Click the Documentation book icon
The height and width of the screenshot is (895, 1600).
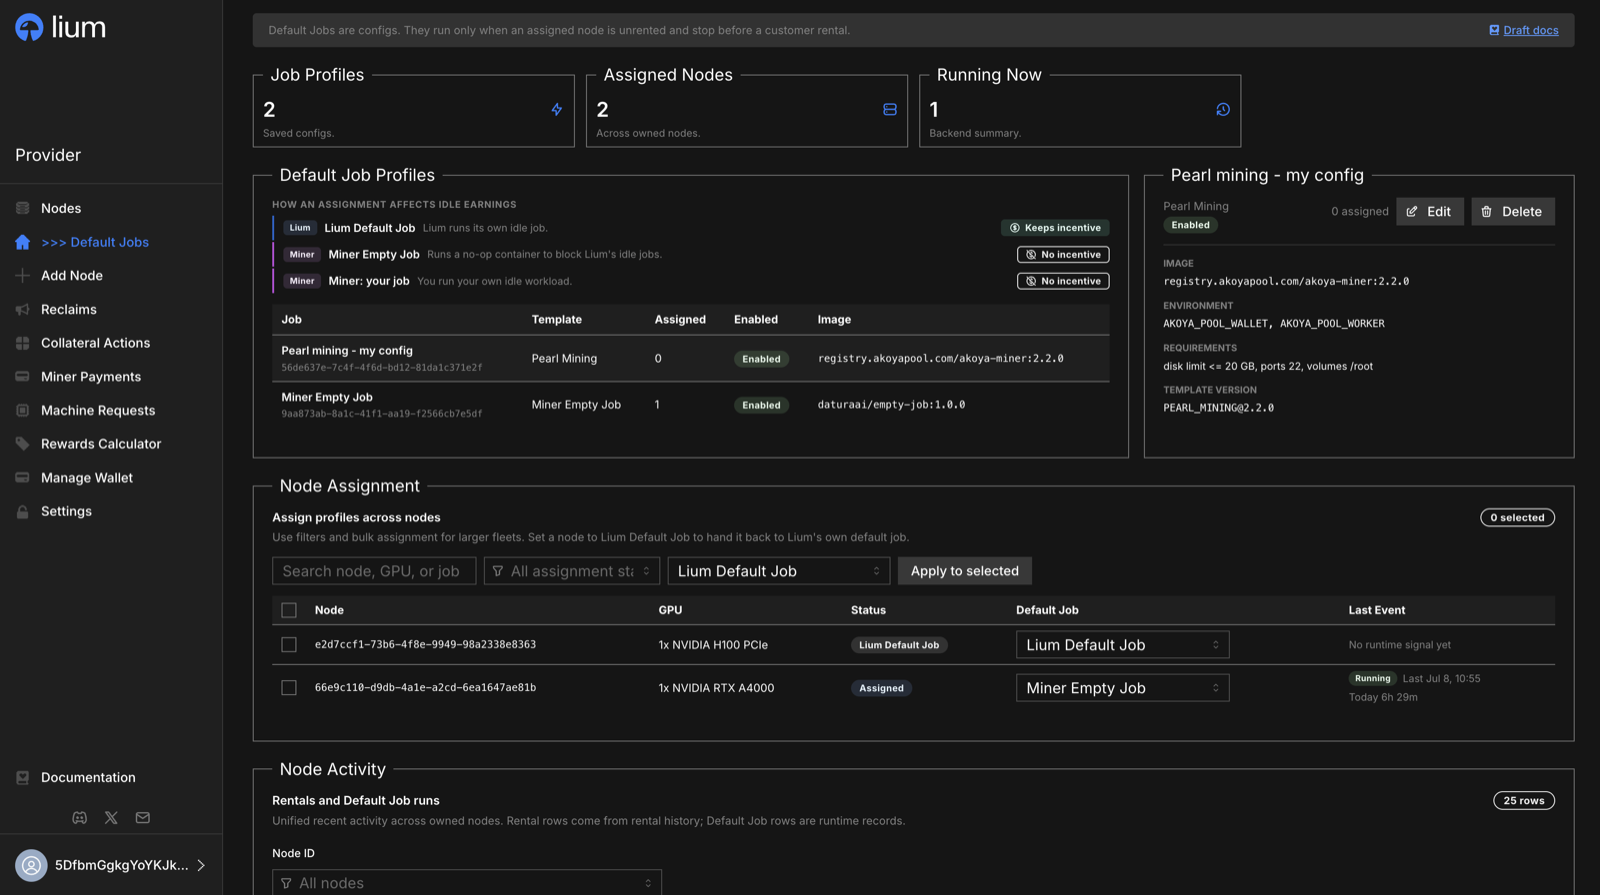[22, 777]
